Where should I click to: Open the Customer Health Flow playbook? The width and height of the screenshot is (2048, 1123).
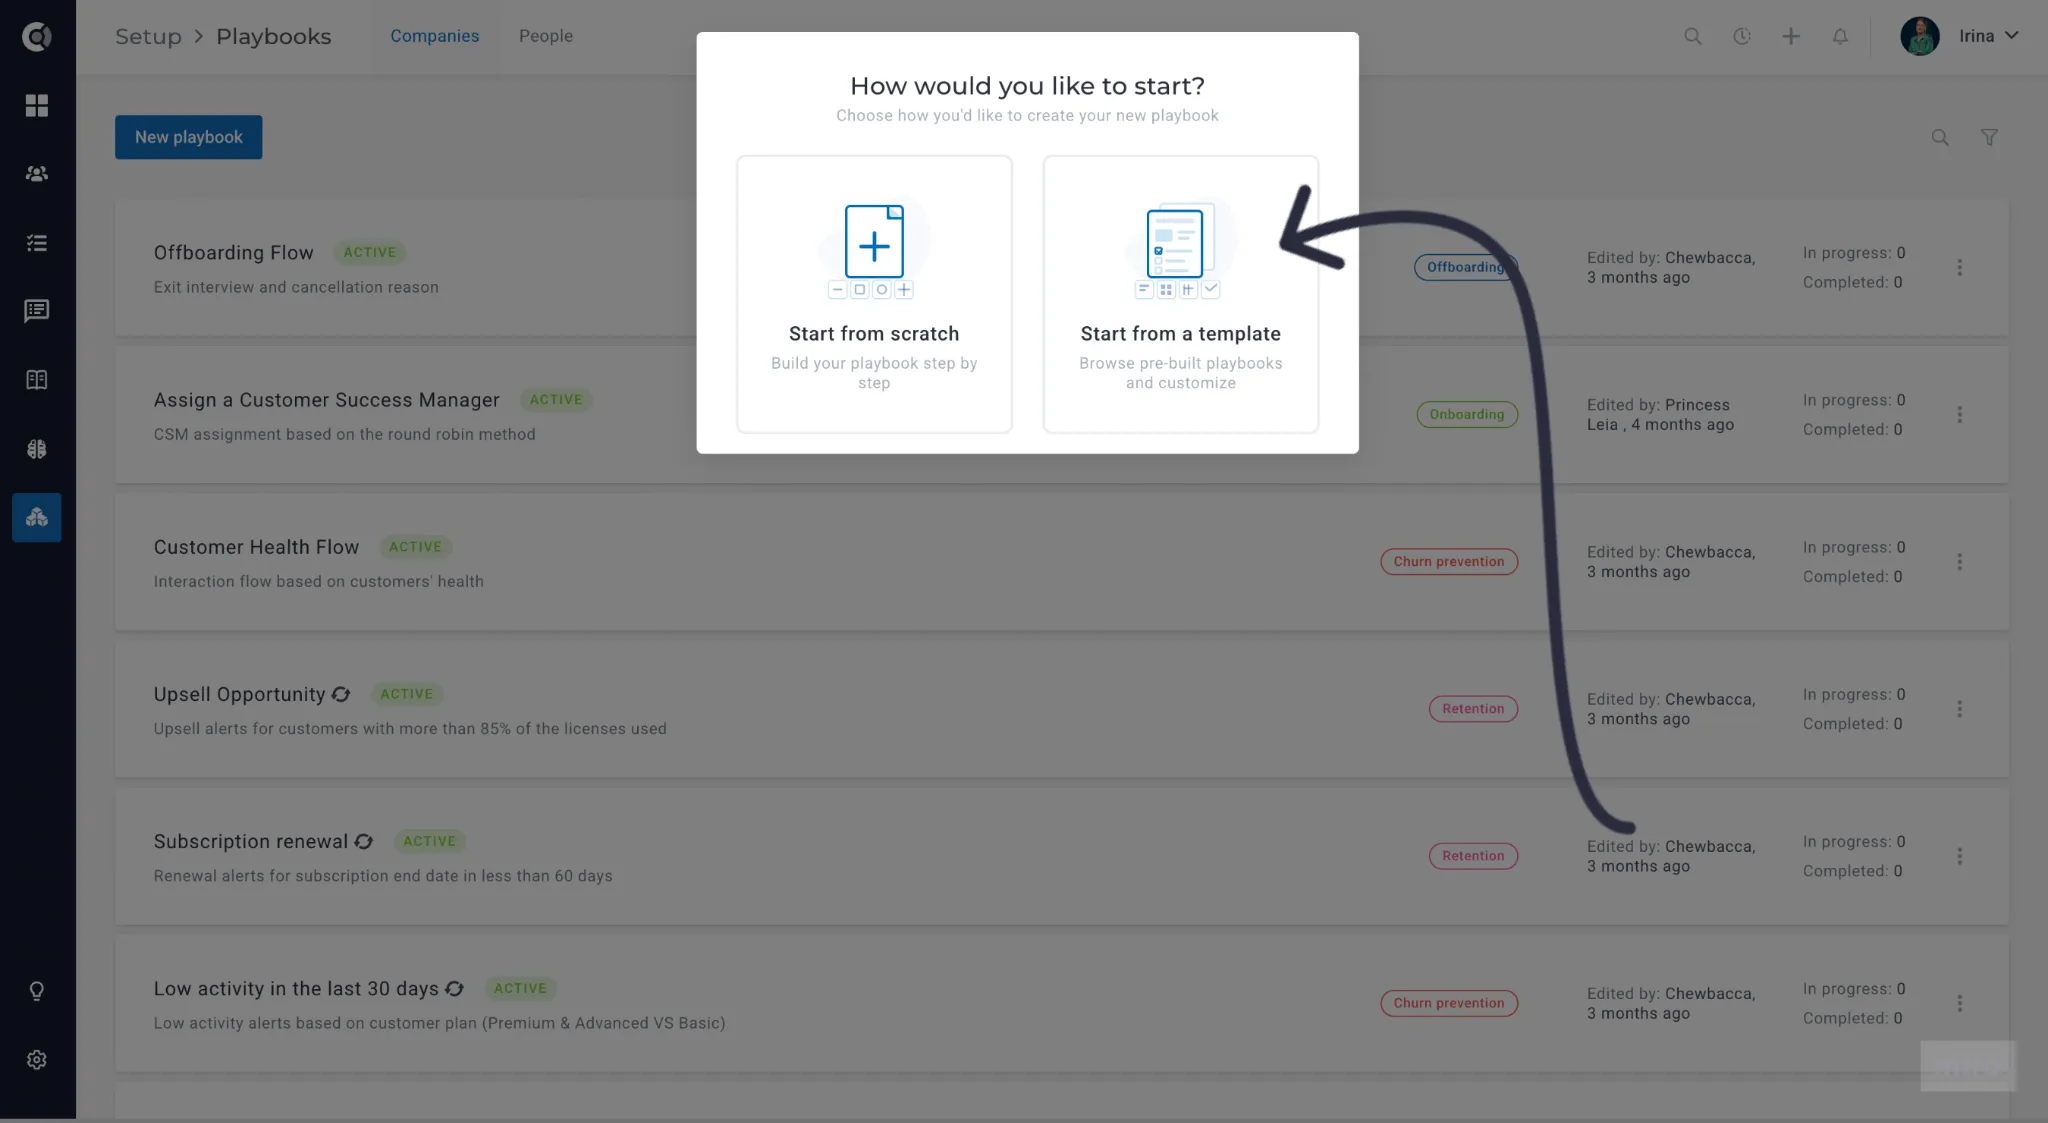(x=256, y=547)
